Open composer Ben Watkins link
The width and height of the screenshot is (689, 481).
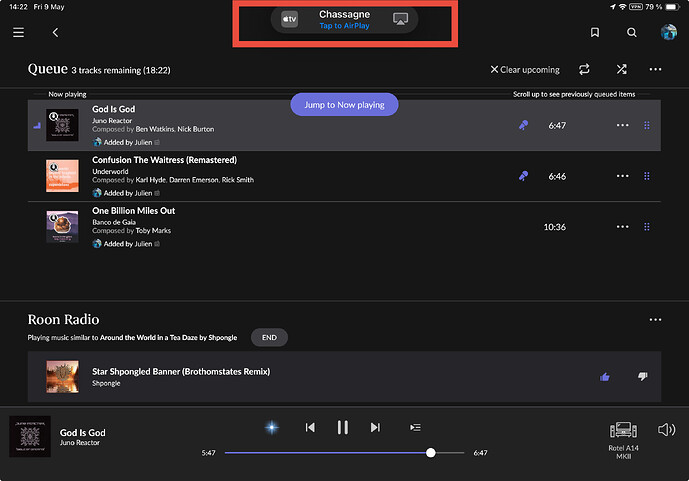click(155, 129)
